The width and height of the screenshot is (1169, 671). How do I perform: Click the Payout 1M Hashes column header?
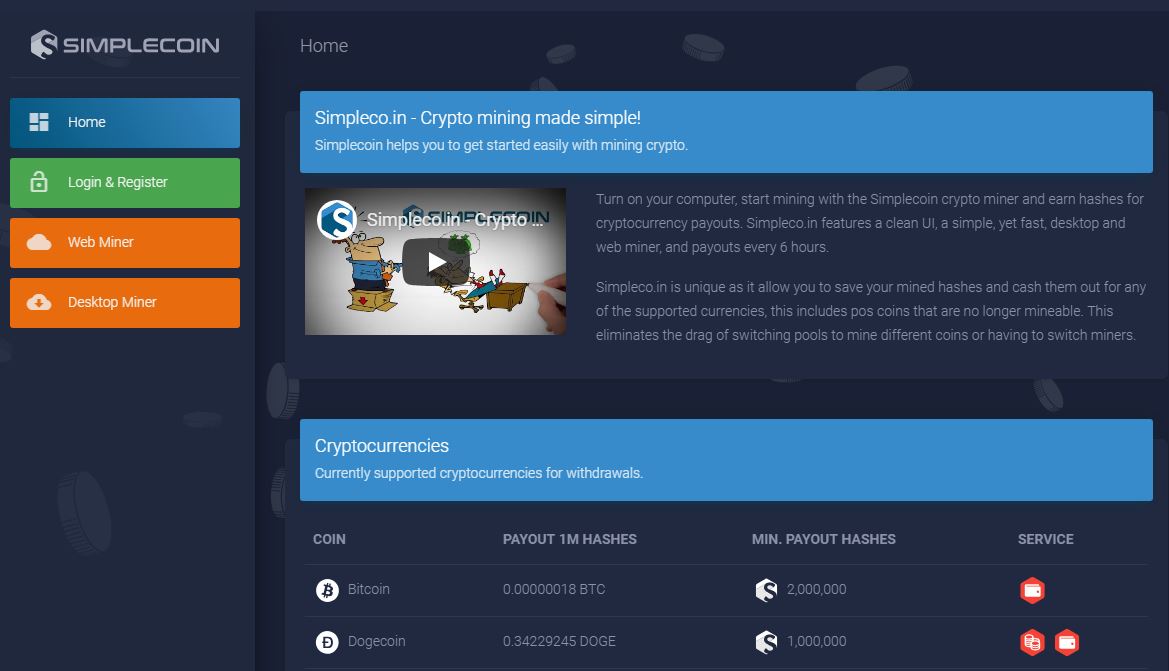point(569,539)
